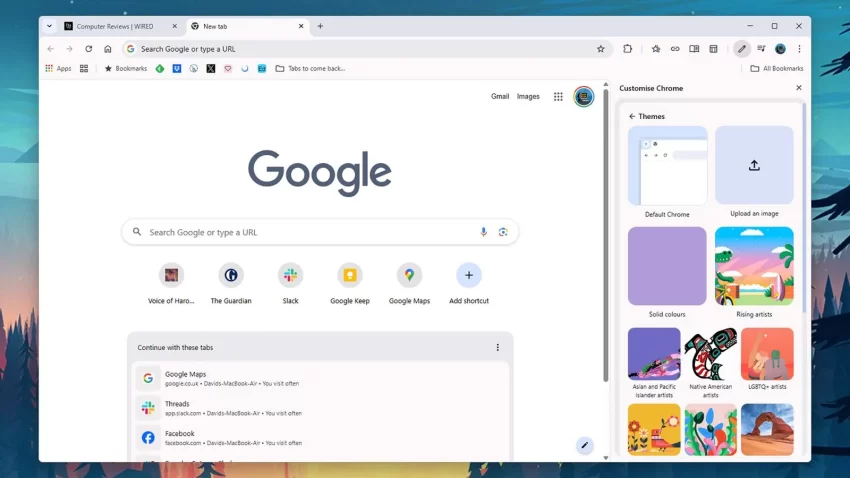
Task: Open the home page via the house icon
Action: coord(108,49)
